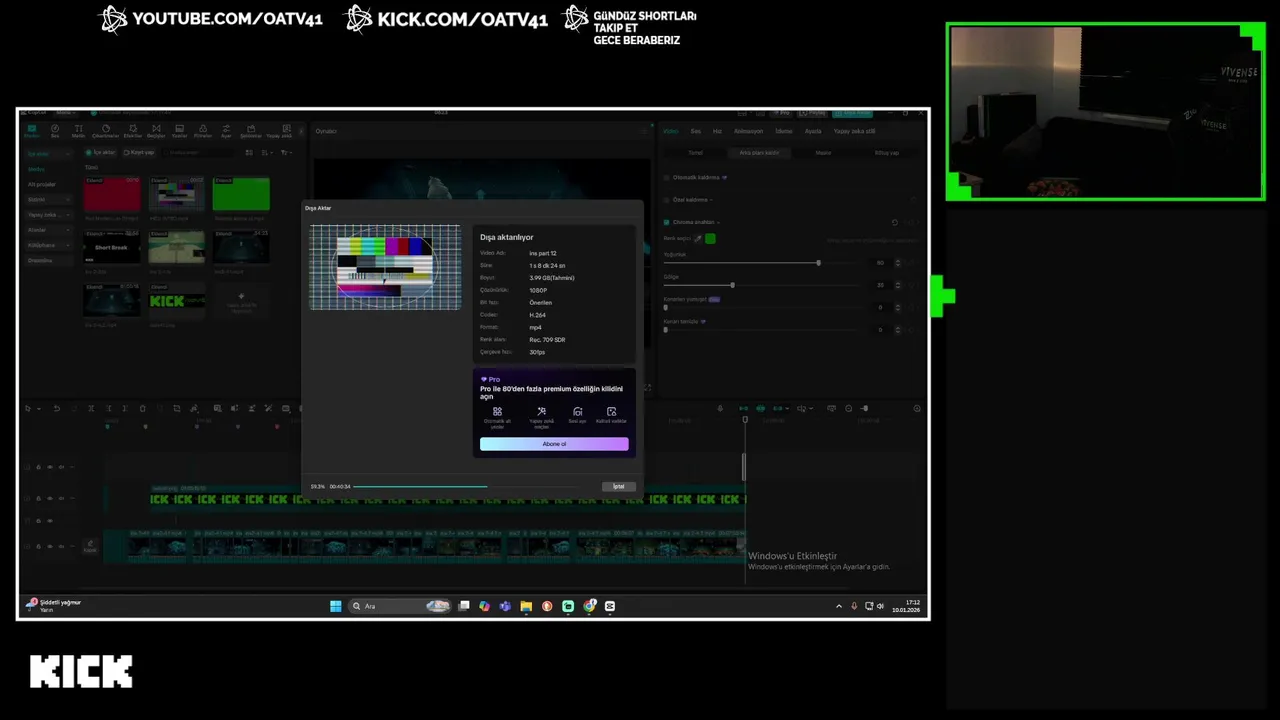The width and height of the screenshot is (1280, 720).
Task: Click the 1080P resolution value
Action: pyautogui.click(x=538, y=290)
